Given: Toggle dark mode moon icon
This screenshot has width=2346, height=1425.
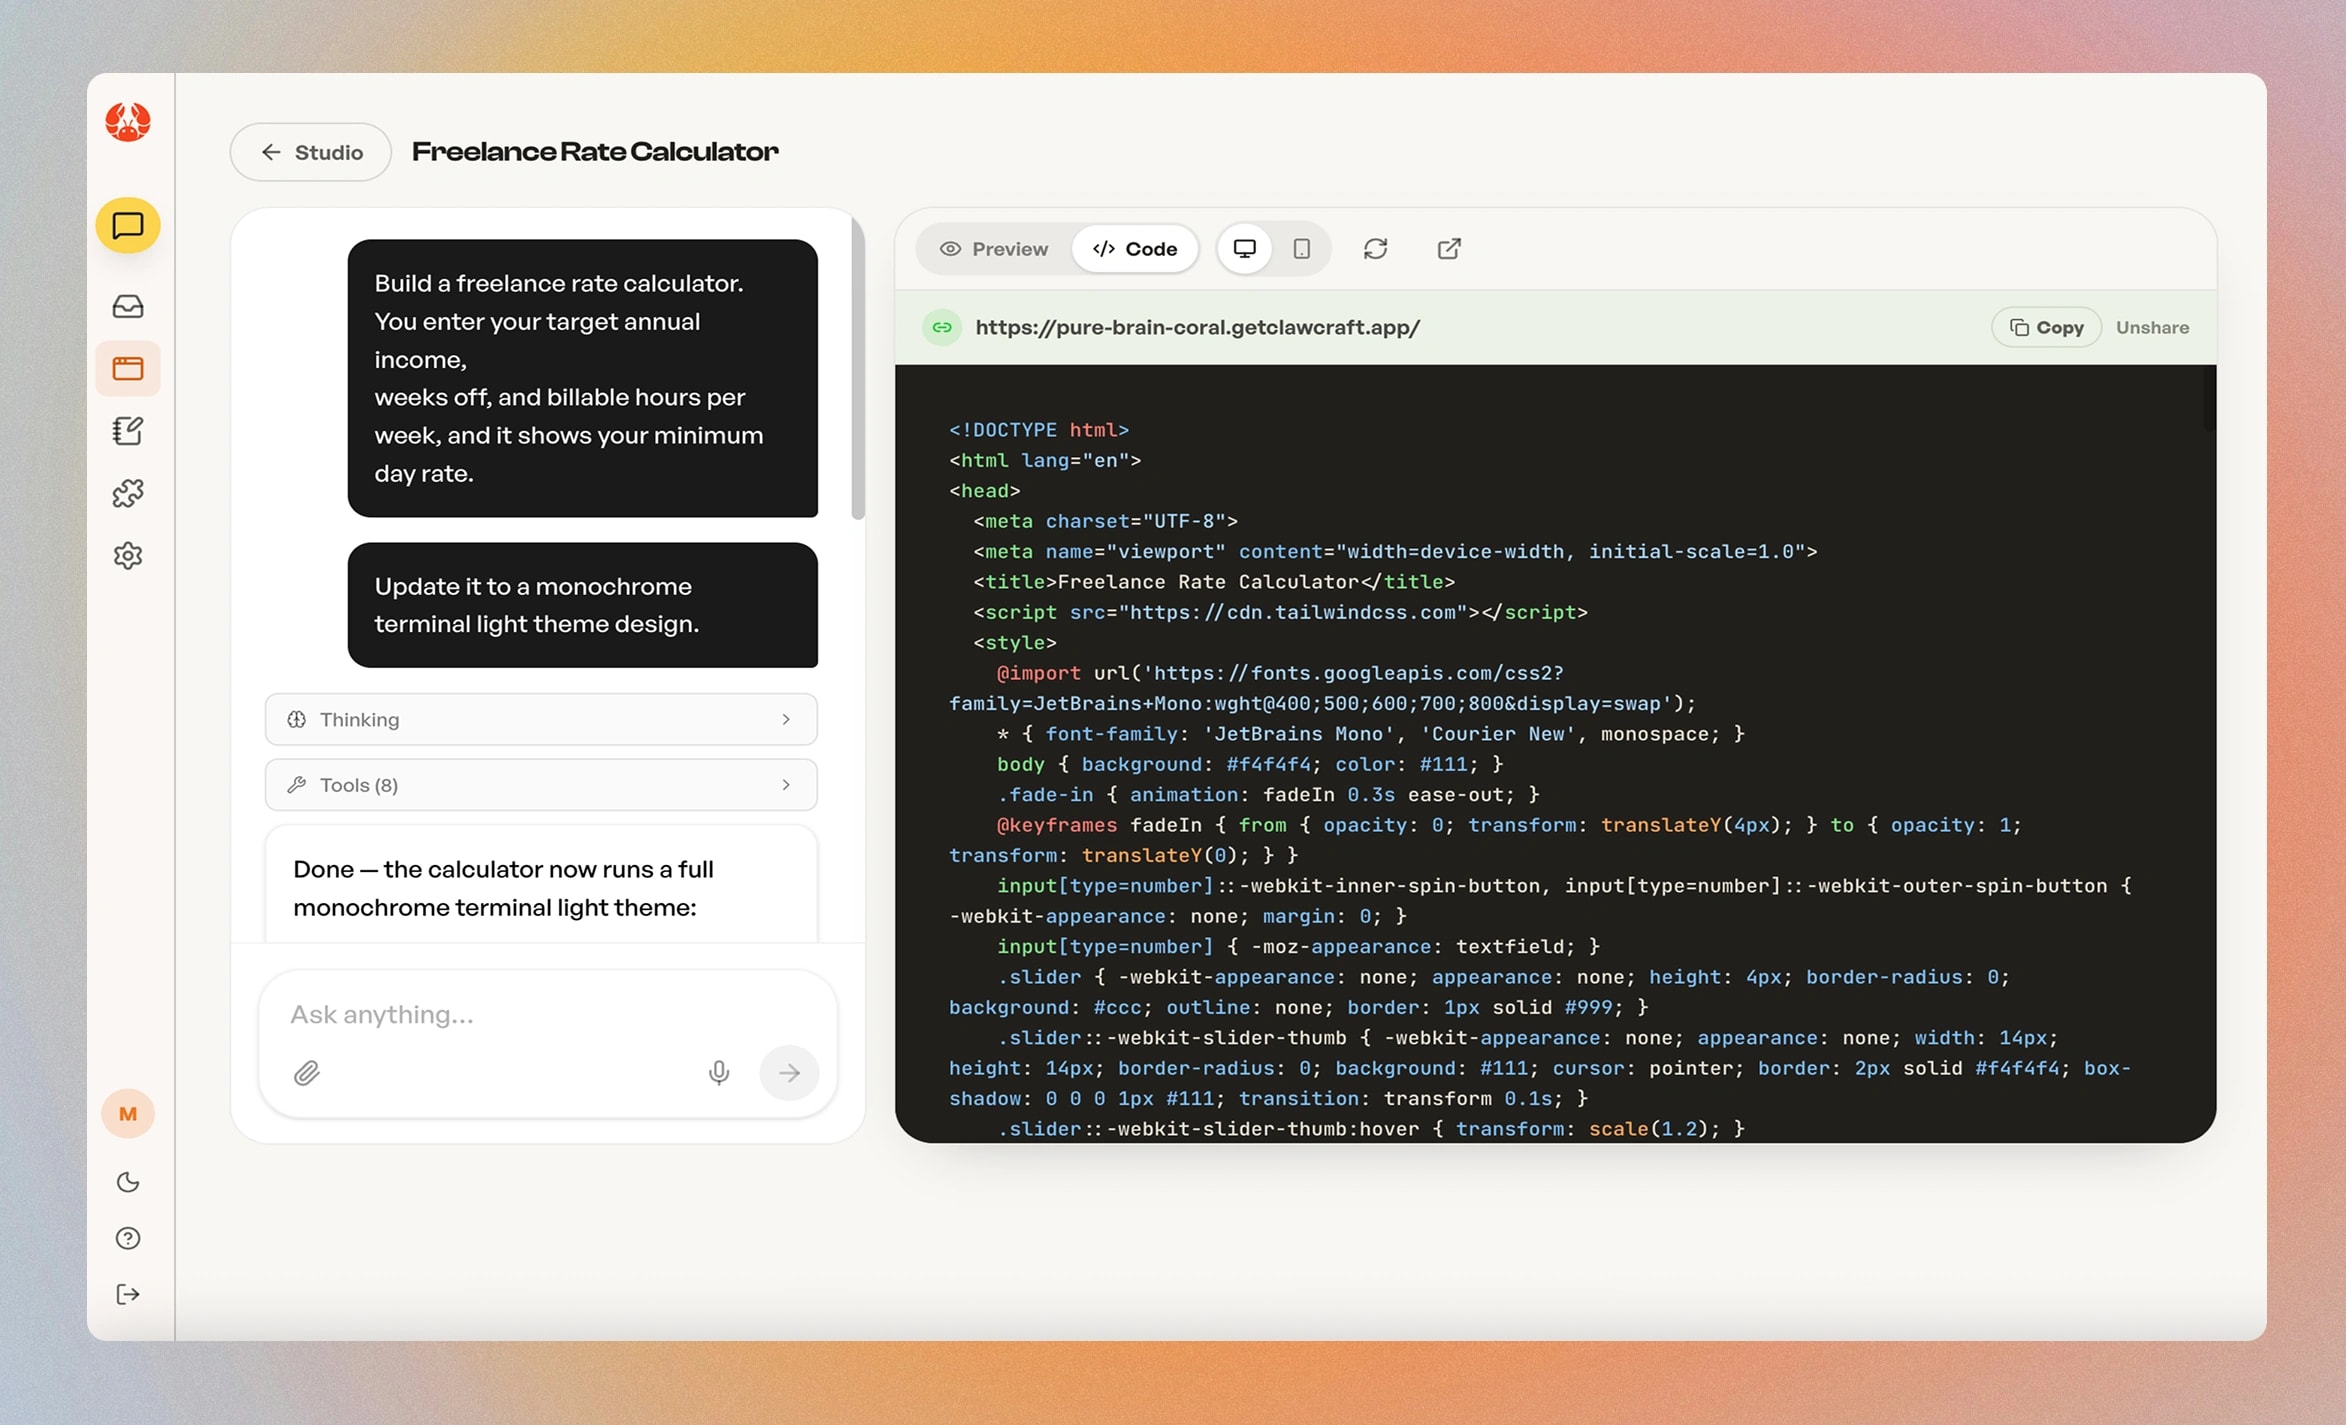Looking at the screenshot, I should 128,1182.
